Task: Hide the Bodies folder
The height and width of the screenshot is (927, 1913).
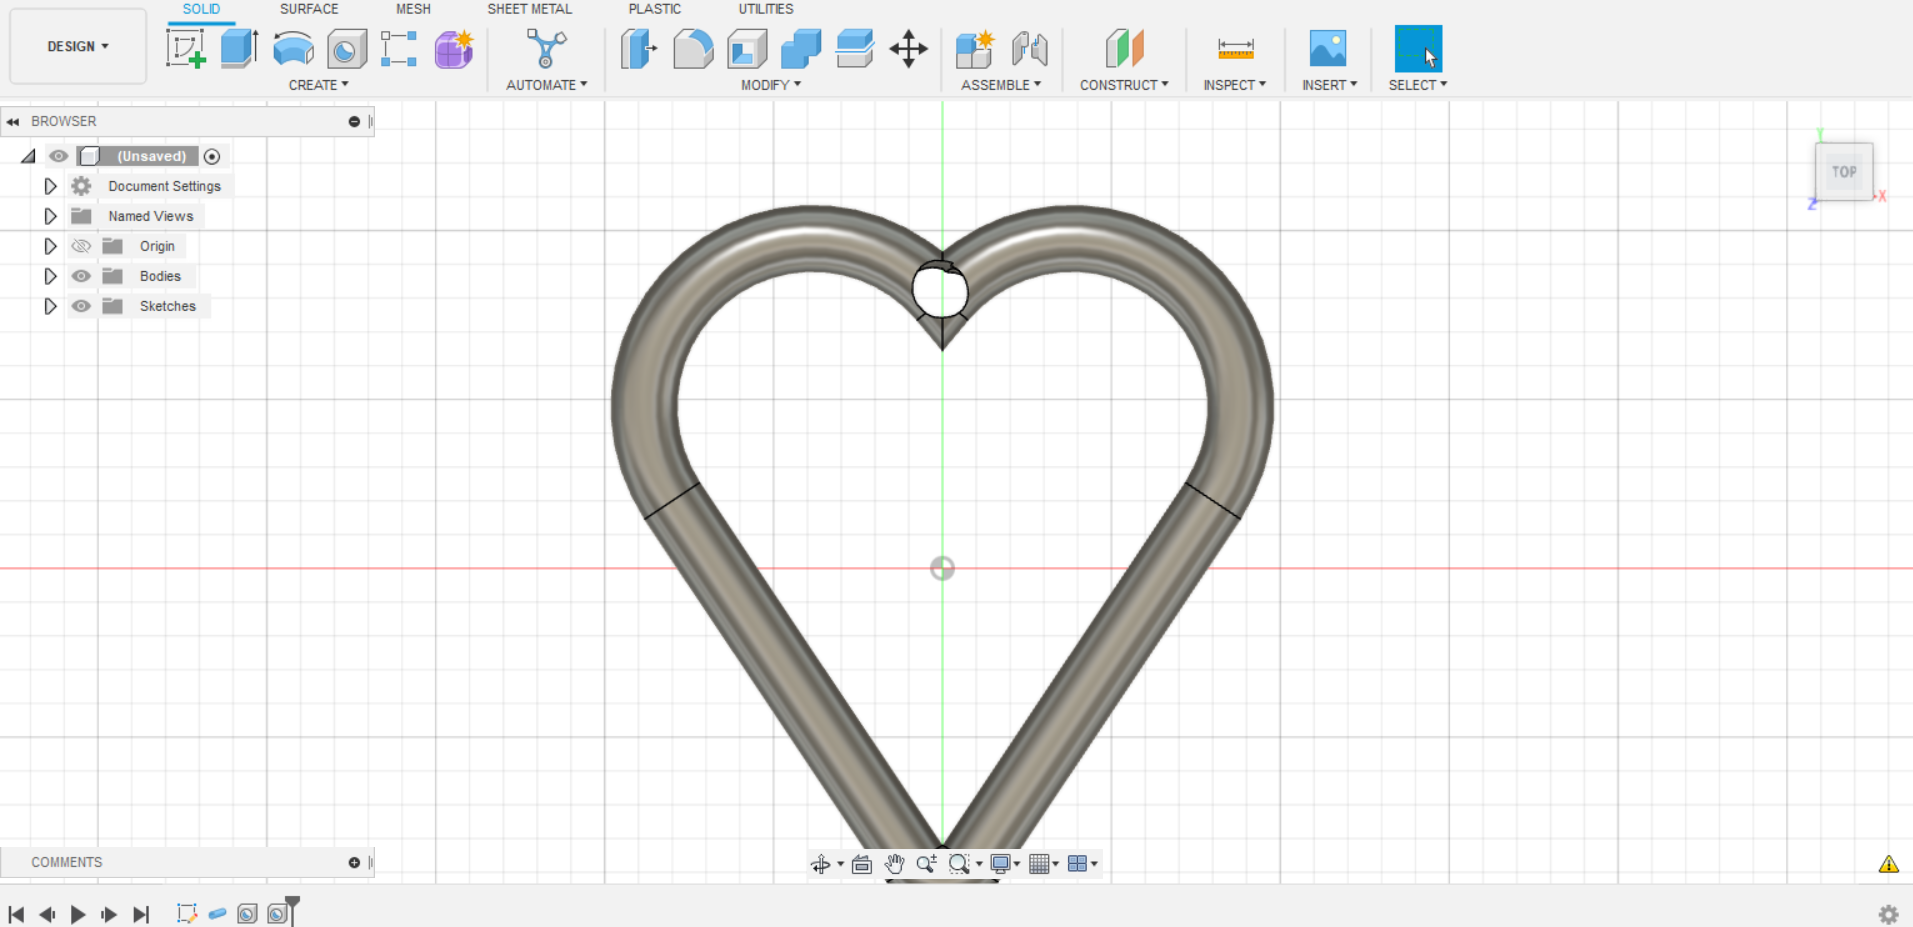Action: point(81,276)
